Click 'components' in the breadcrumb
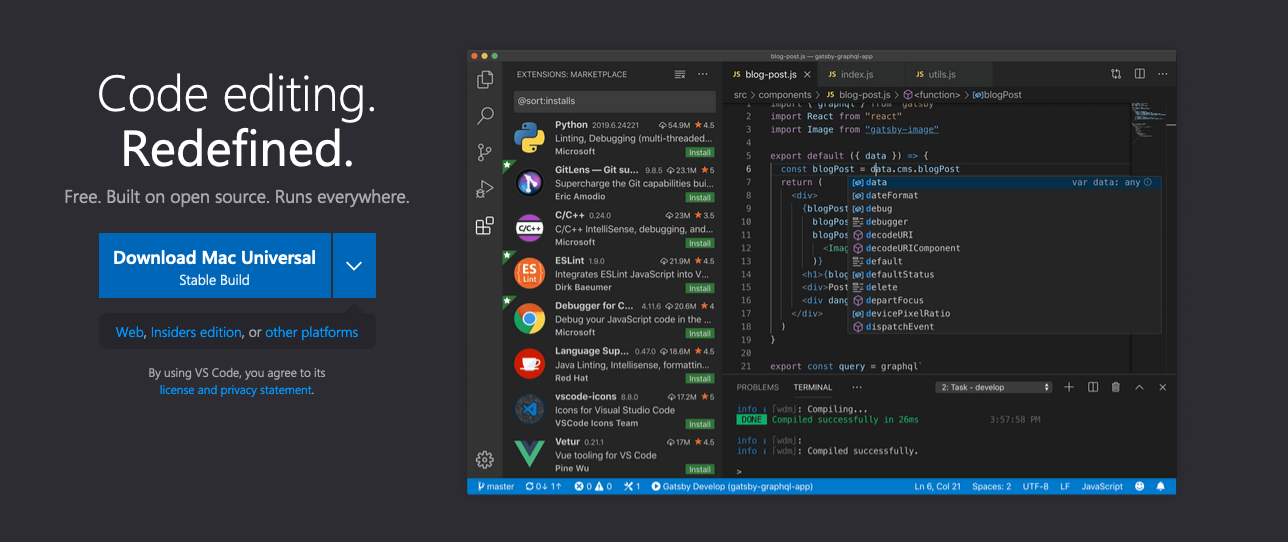Viewport: 1288px width, 542px height. pos(785,95)
